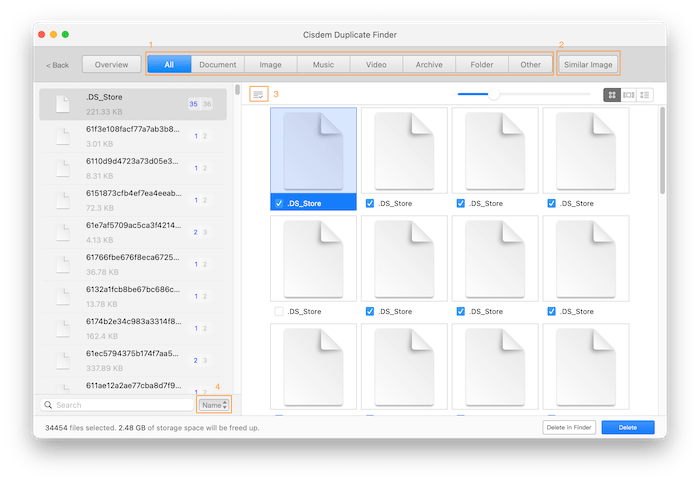The width and height of the screenshot is (700, 482).
Task: Open the Similar Image tab
Action: [588, 65]
